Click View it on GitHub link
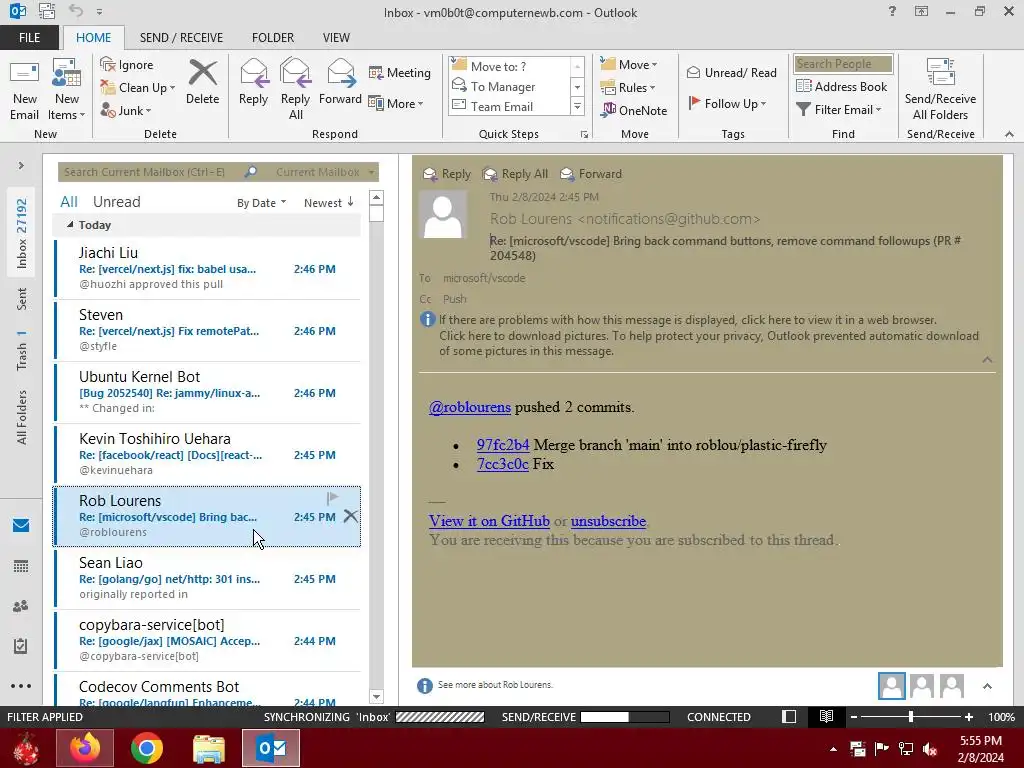The width and height of the screenshot is (1024, 768). tap(489, 521)
